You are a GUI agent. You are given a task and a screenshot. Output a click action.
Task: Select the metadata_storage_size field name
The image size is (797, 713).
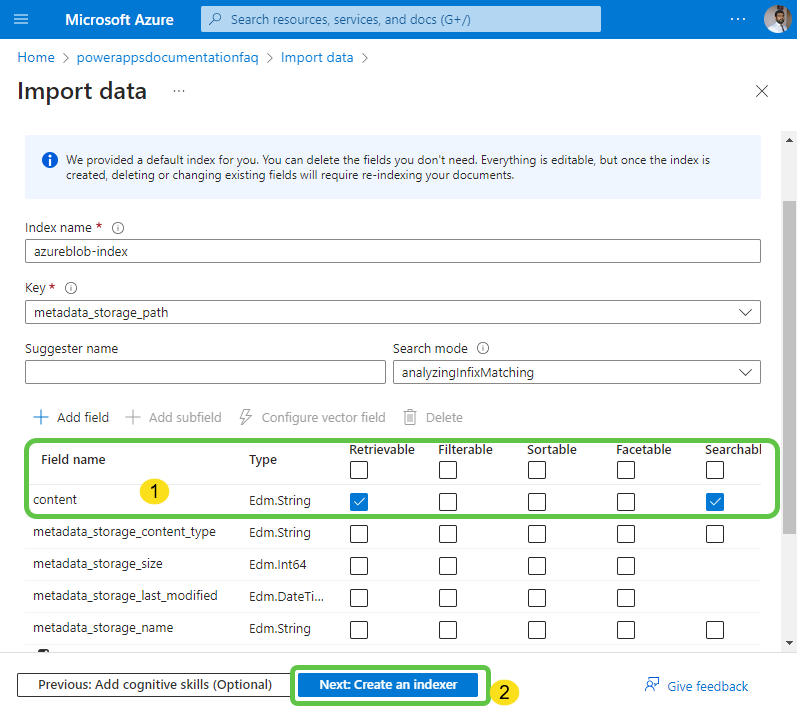click(x=98, y=564)
